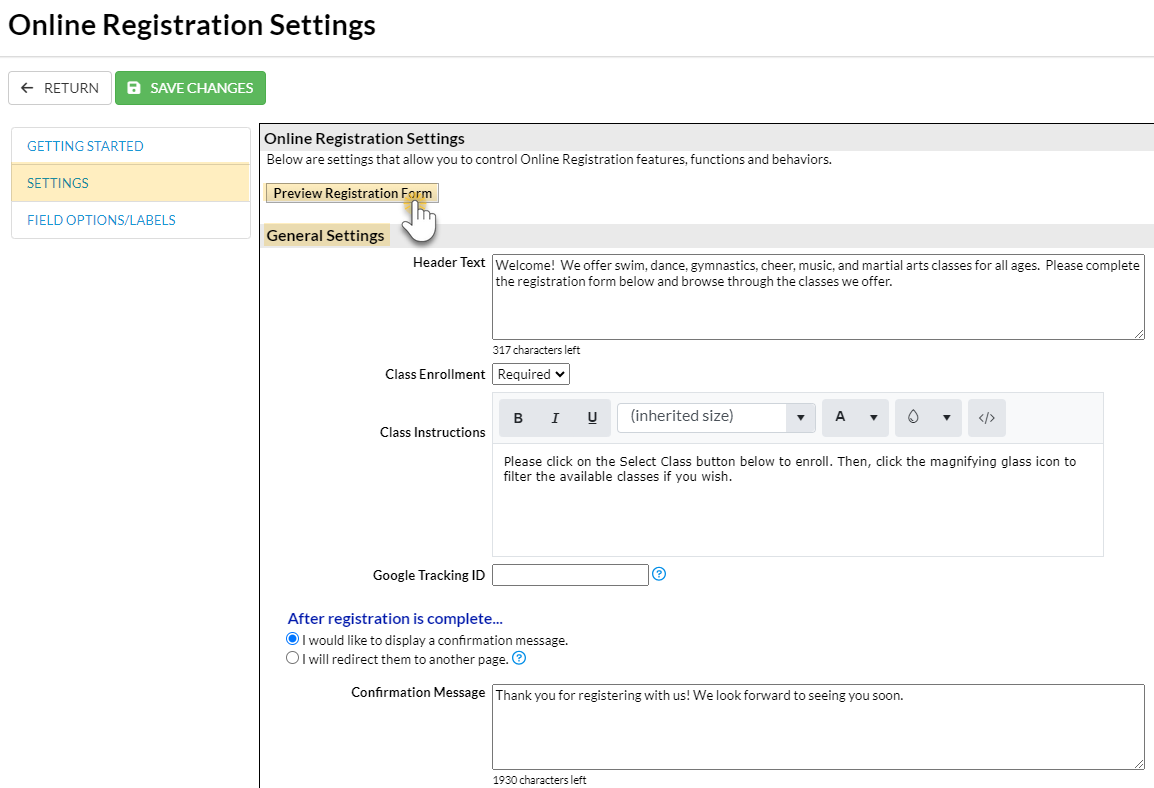Apply underline formatting in editor toolbar
This screenshot has width=1154, height=788.
[592, 418]
